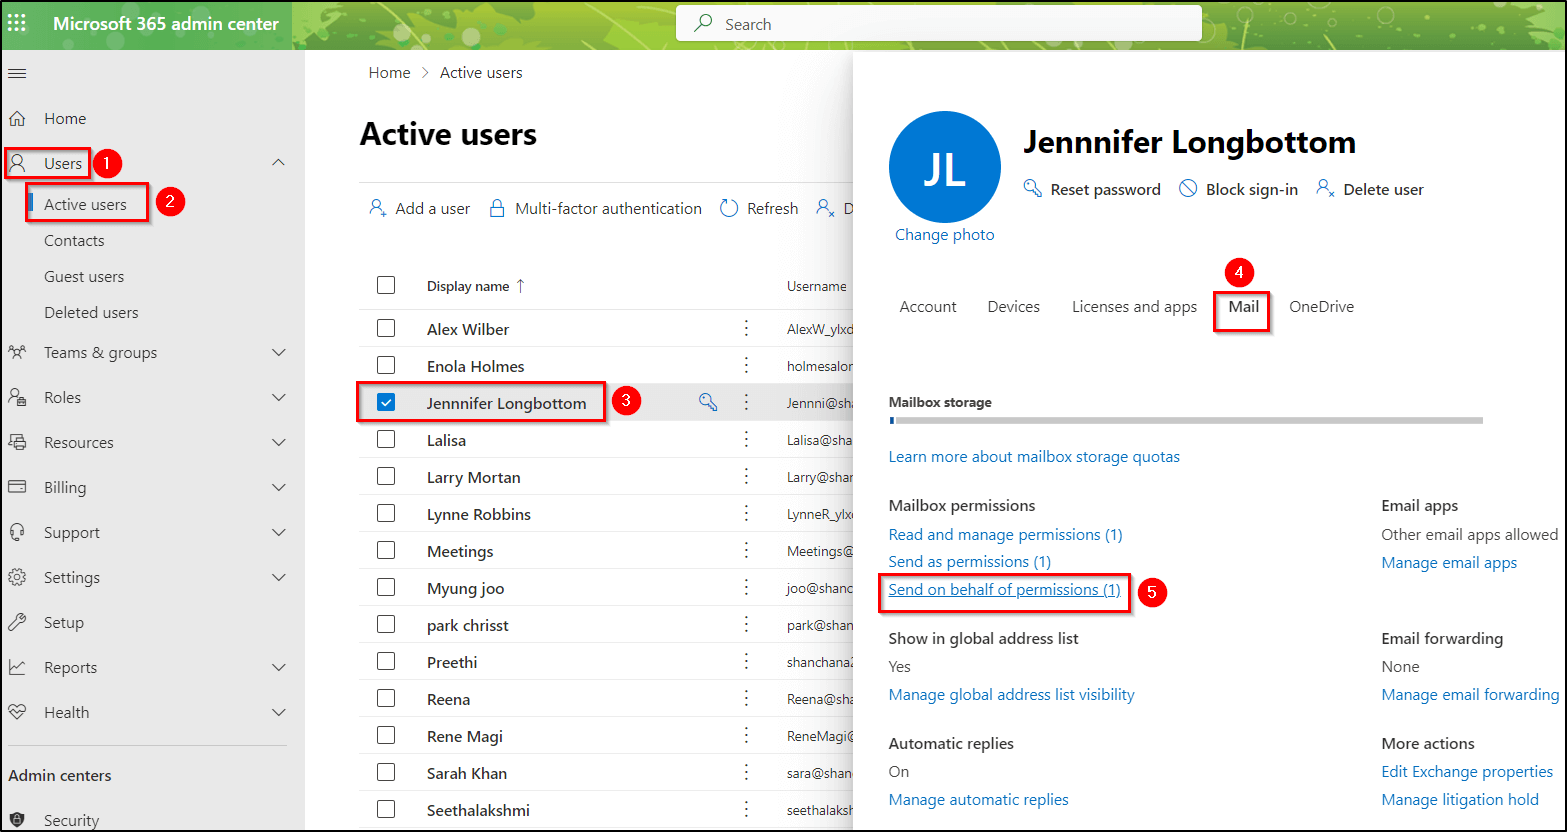
Task: Check the checkbox next to Alex Wilber
Action: click(386, 327)
